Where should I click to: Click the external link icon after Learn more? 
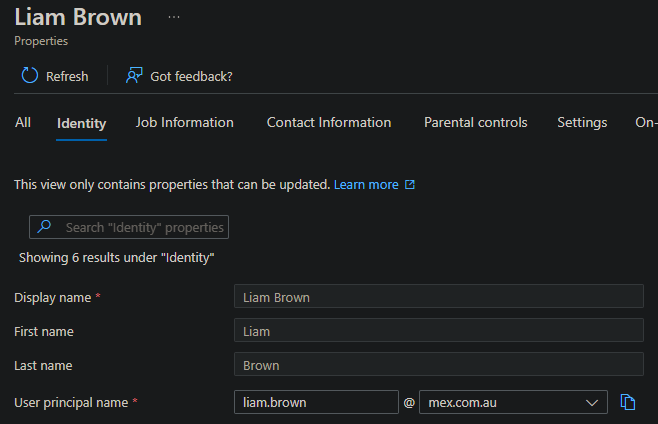coord(410,185)
